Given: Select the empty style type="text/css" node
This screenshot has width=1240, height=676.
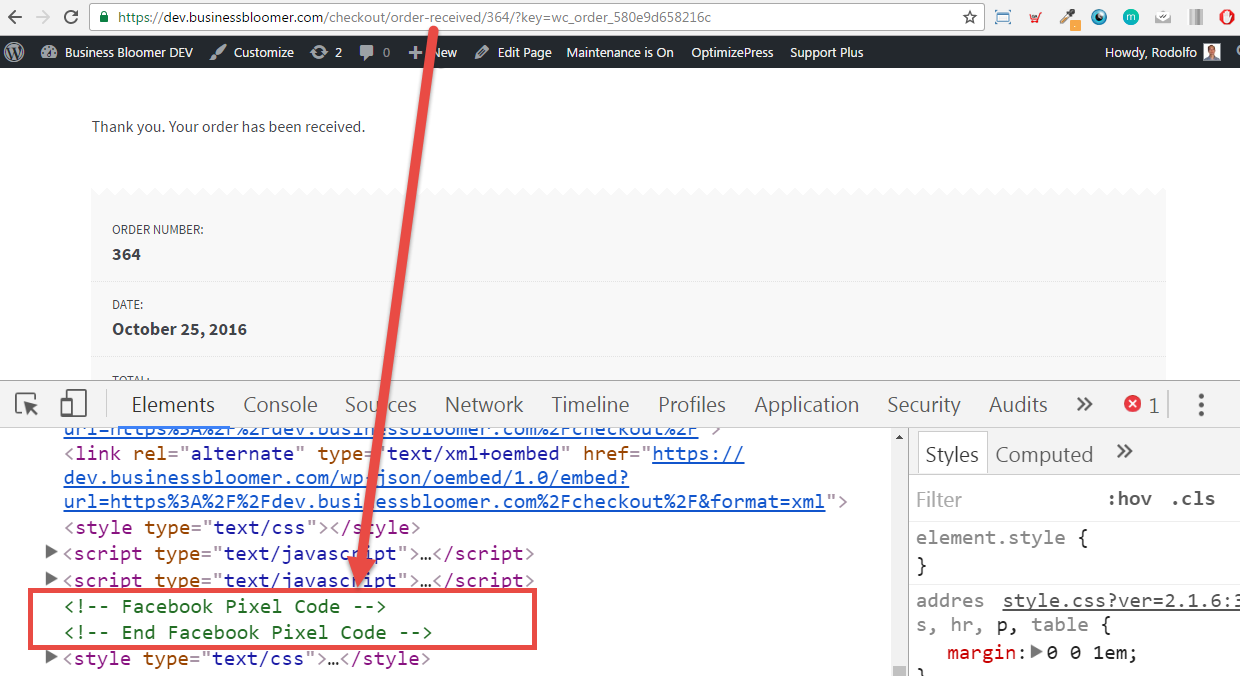Looking at the screenshot, I should 242,527.
